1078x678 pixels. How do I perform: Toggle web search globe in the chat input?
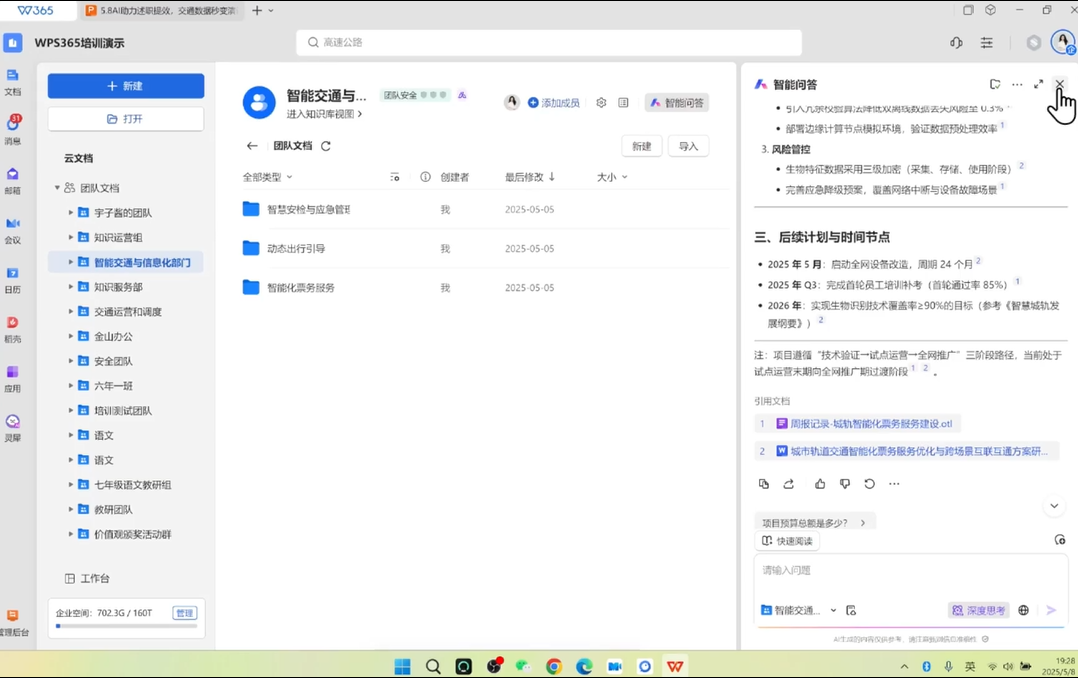click(x=1023, y=610)
